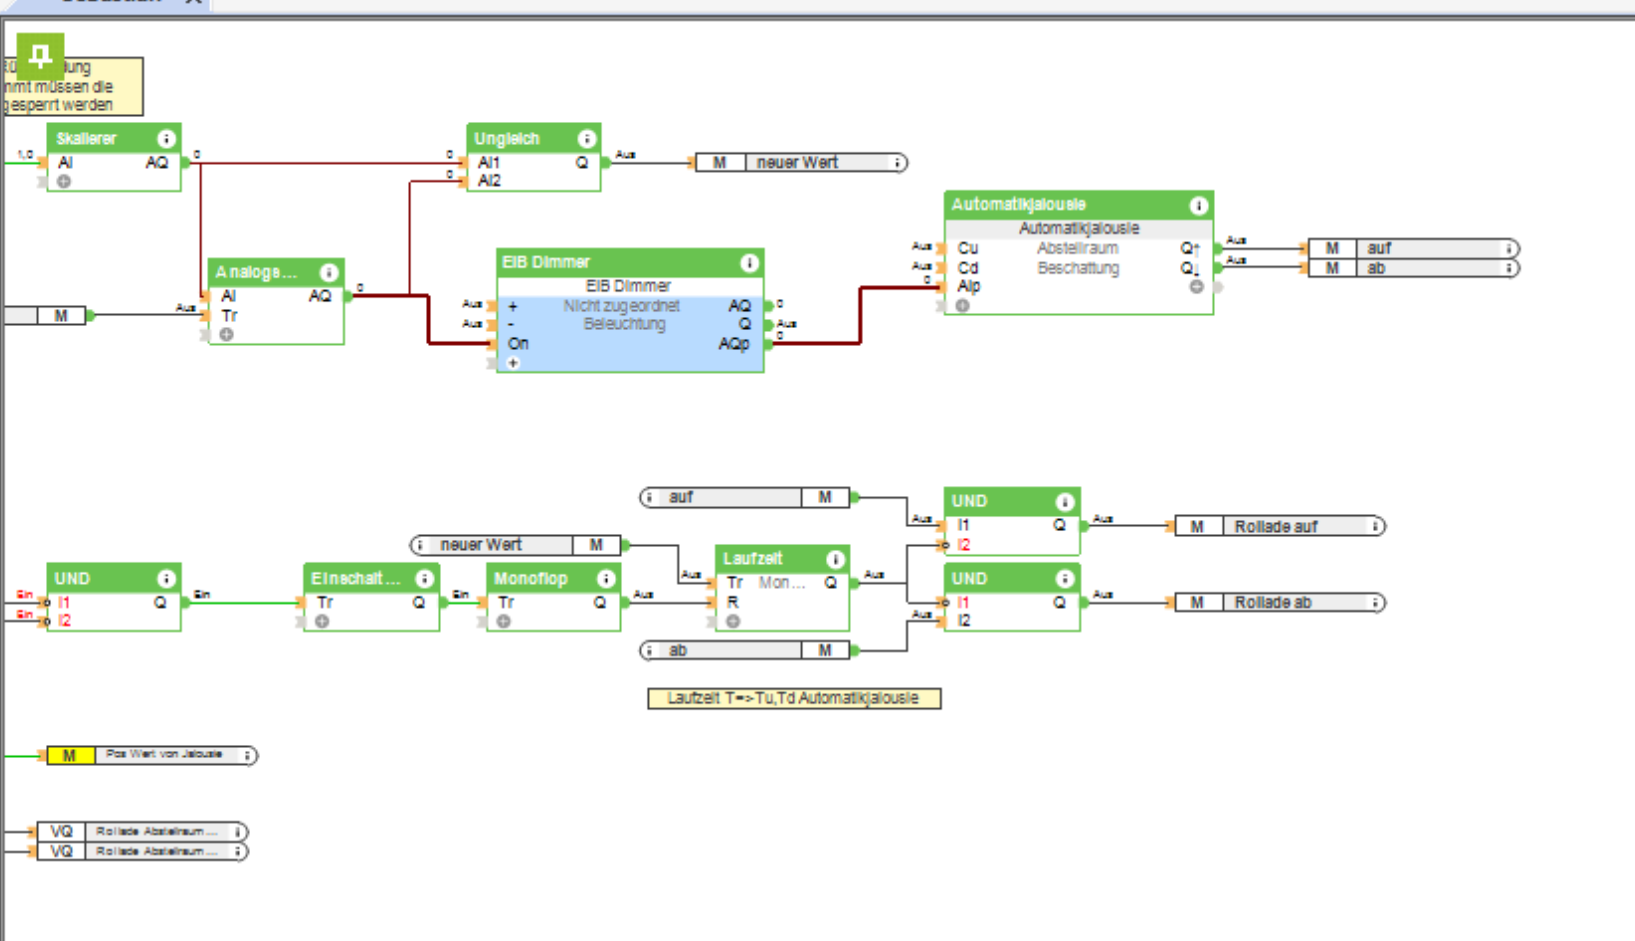This screenshot has width=1635, height=941.
Task: Add an input on the Analoge... block
Action: (227, 334)
